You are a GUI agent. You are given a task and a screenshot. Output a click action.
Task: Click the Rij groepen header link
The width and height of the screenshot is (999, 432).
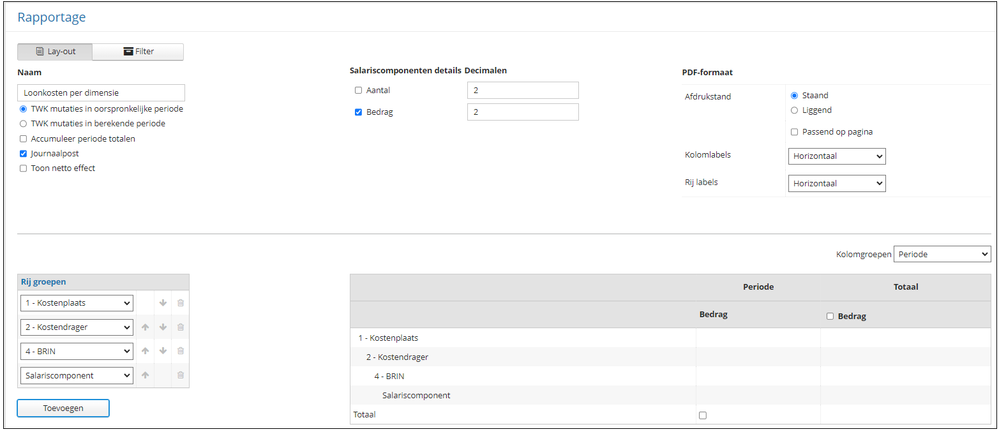click(43, 282)
